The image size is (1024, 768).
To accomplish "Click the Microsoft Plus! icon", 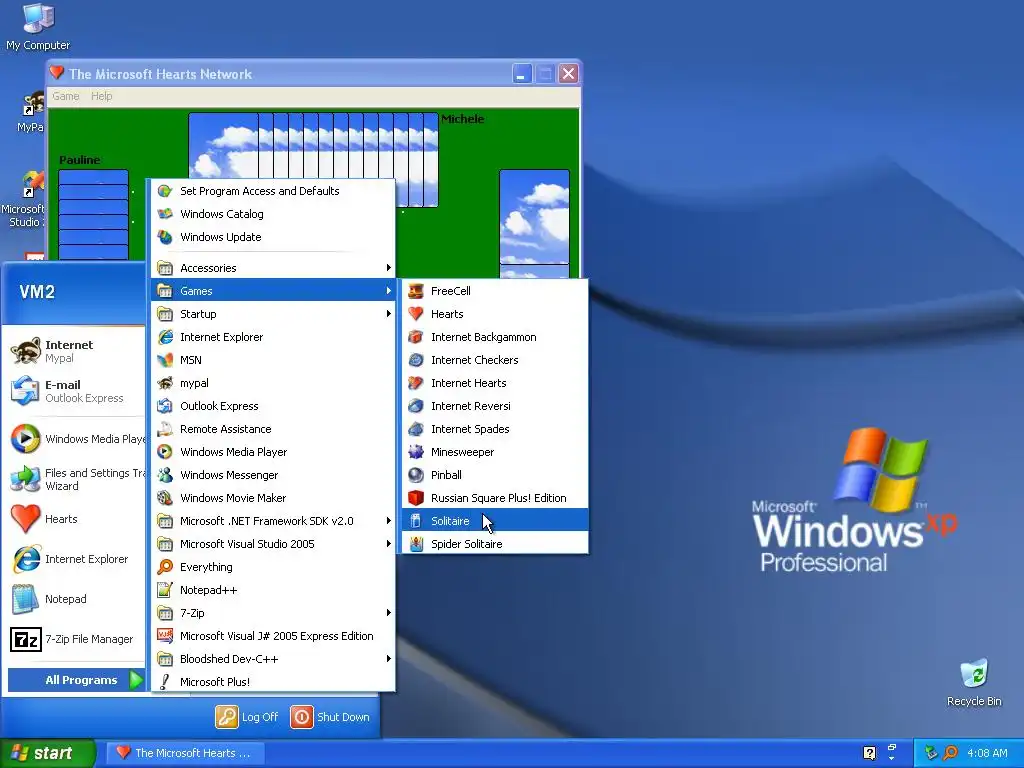I will [x=165, y=681].
